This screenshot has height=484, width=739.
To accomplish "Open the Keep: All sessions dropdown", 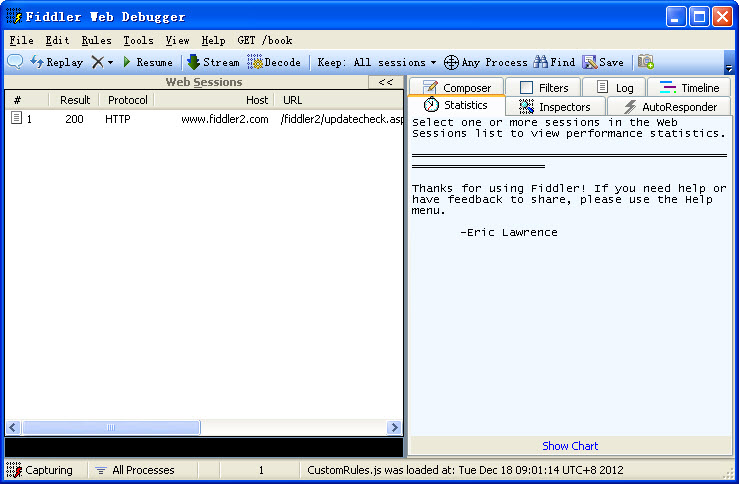I will pos(377,62).
